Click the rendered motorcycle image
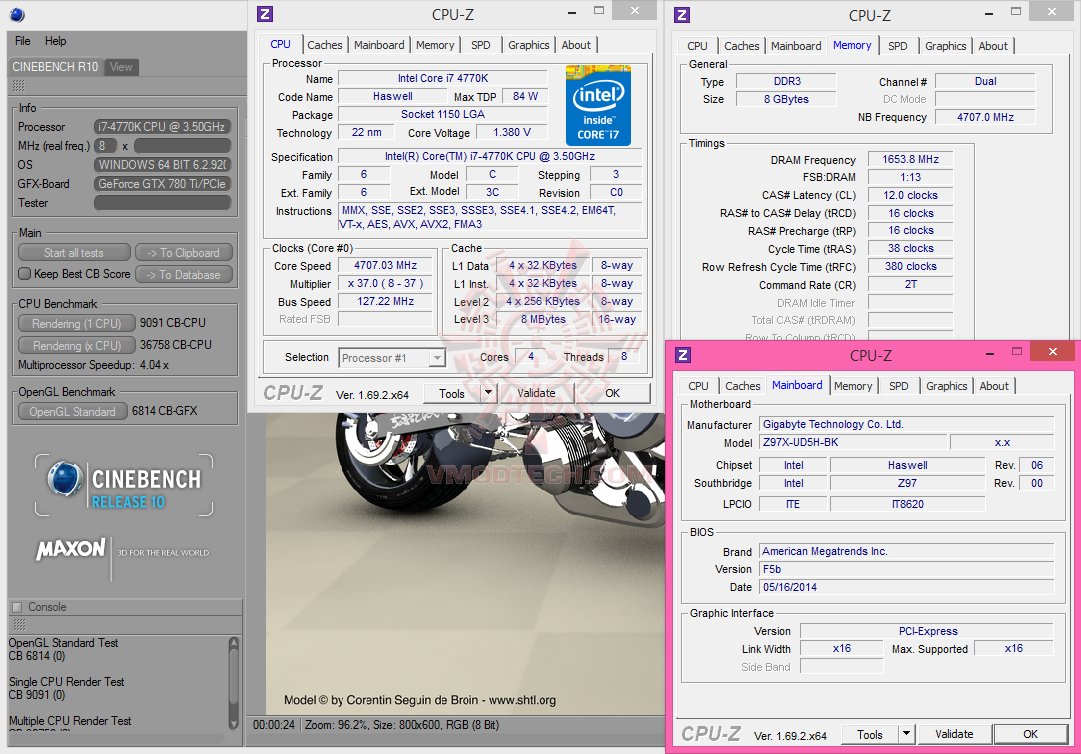The image size is (1081, 754). tap(465, 562)
